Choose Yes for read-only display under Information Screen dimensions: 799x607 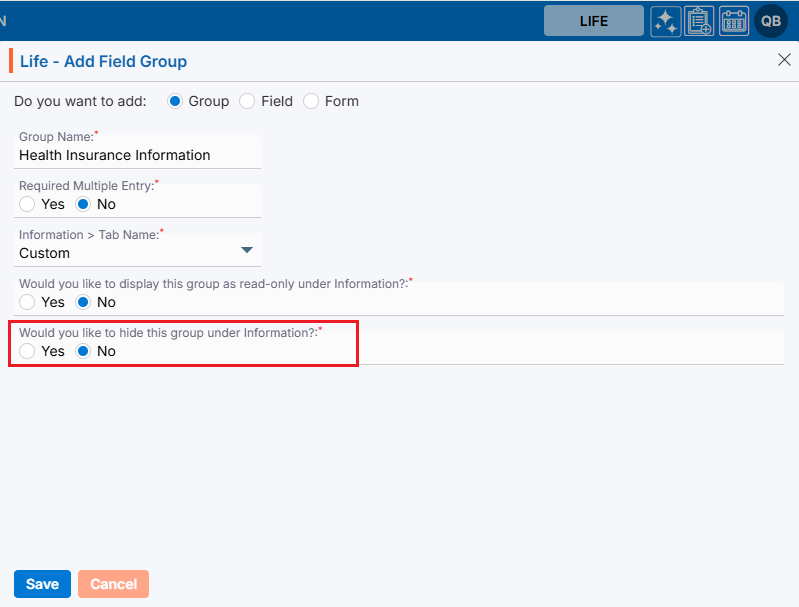pyautogui.click(x=27, y=302)
